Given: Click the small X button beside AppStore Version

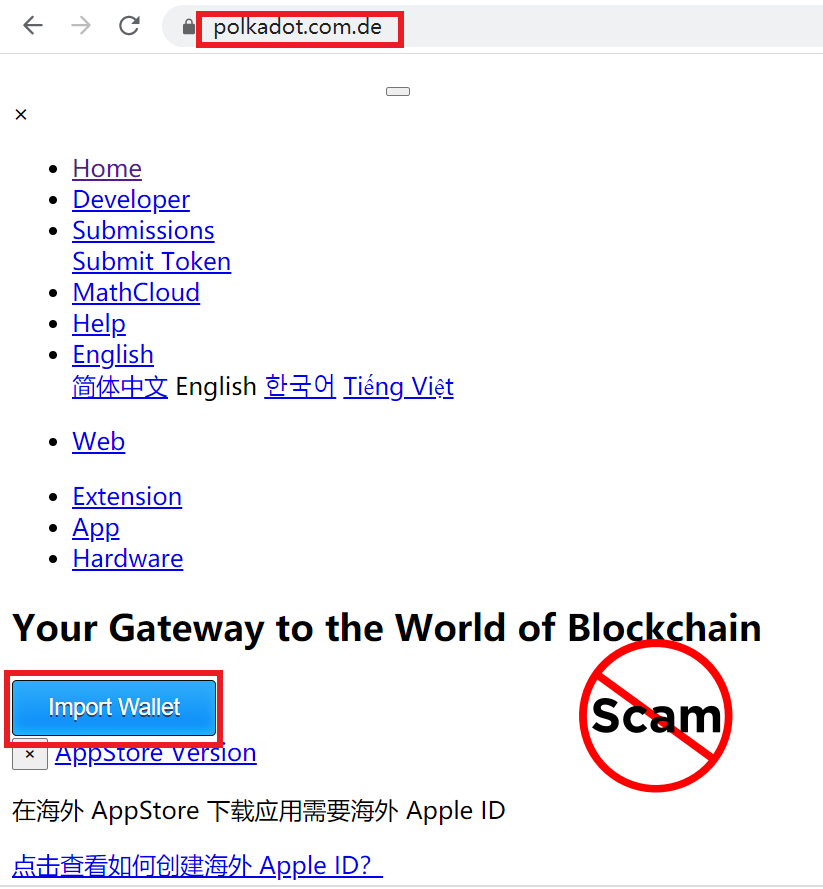Looking at the screenshot, I should pyautogui.click(x=30, y=754).
